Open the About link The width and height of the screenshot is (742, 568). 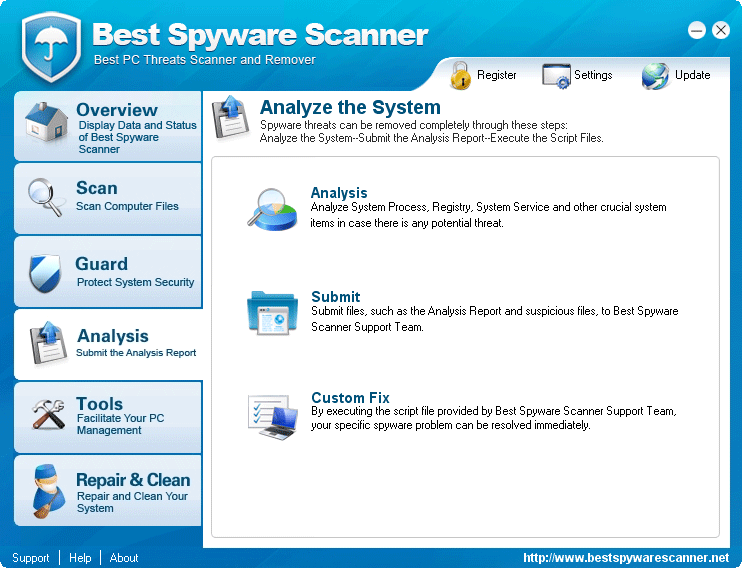click(x=124, y=558)
